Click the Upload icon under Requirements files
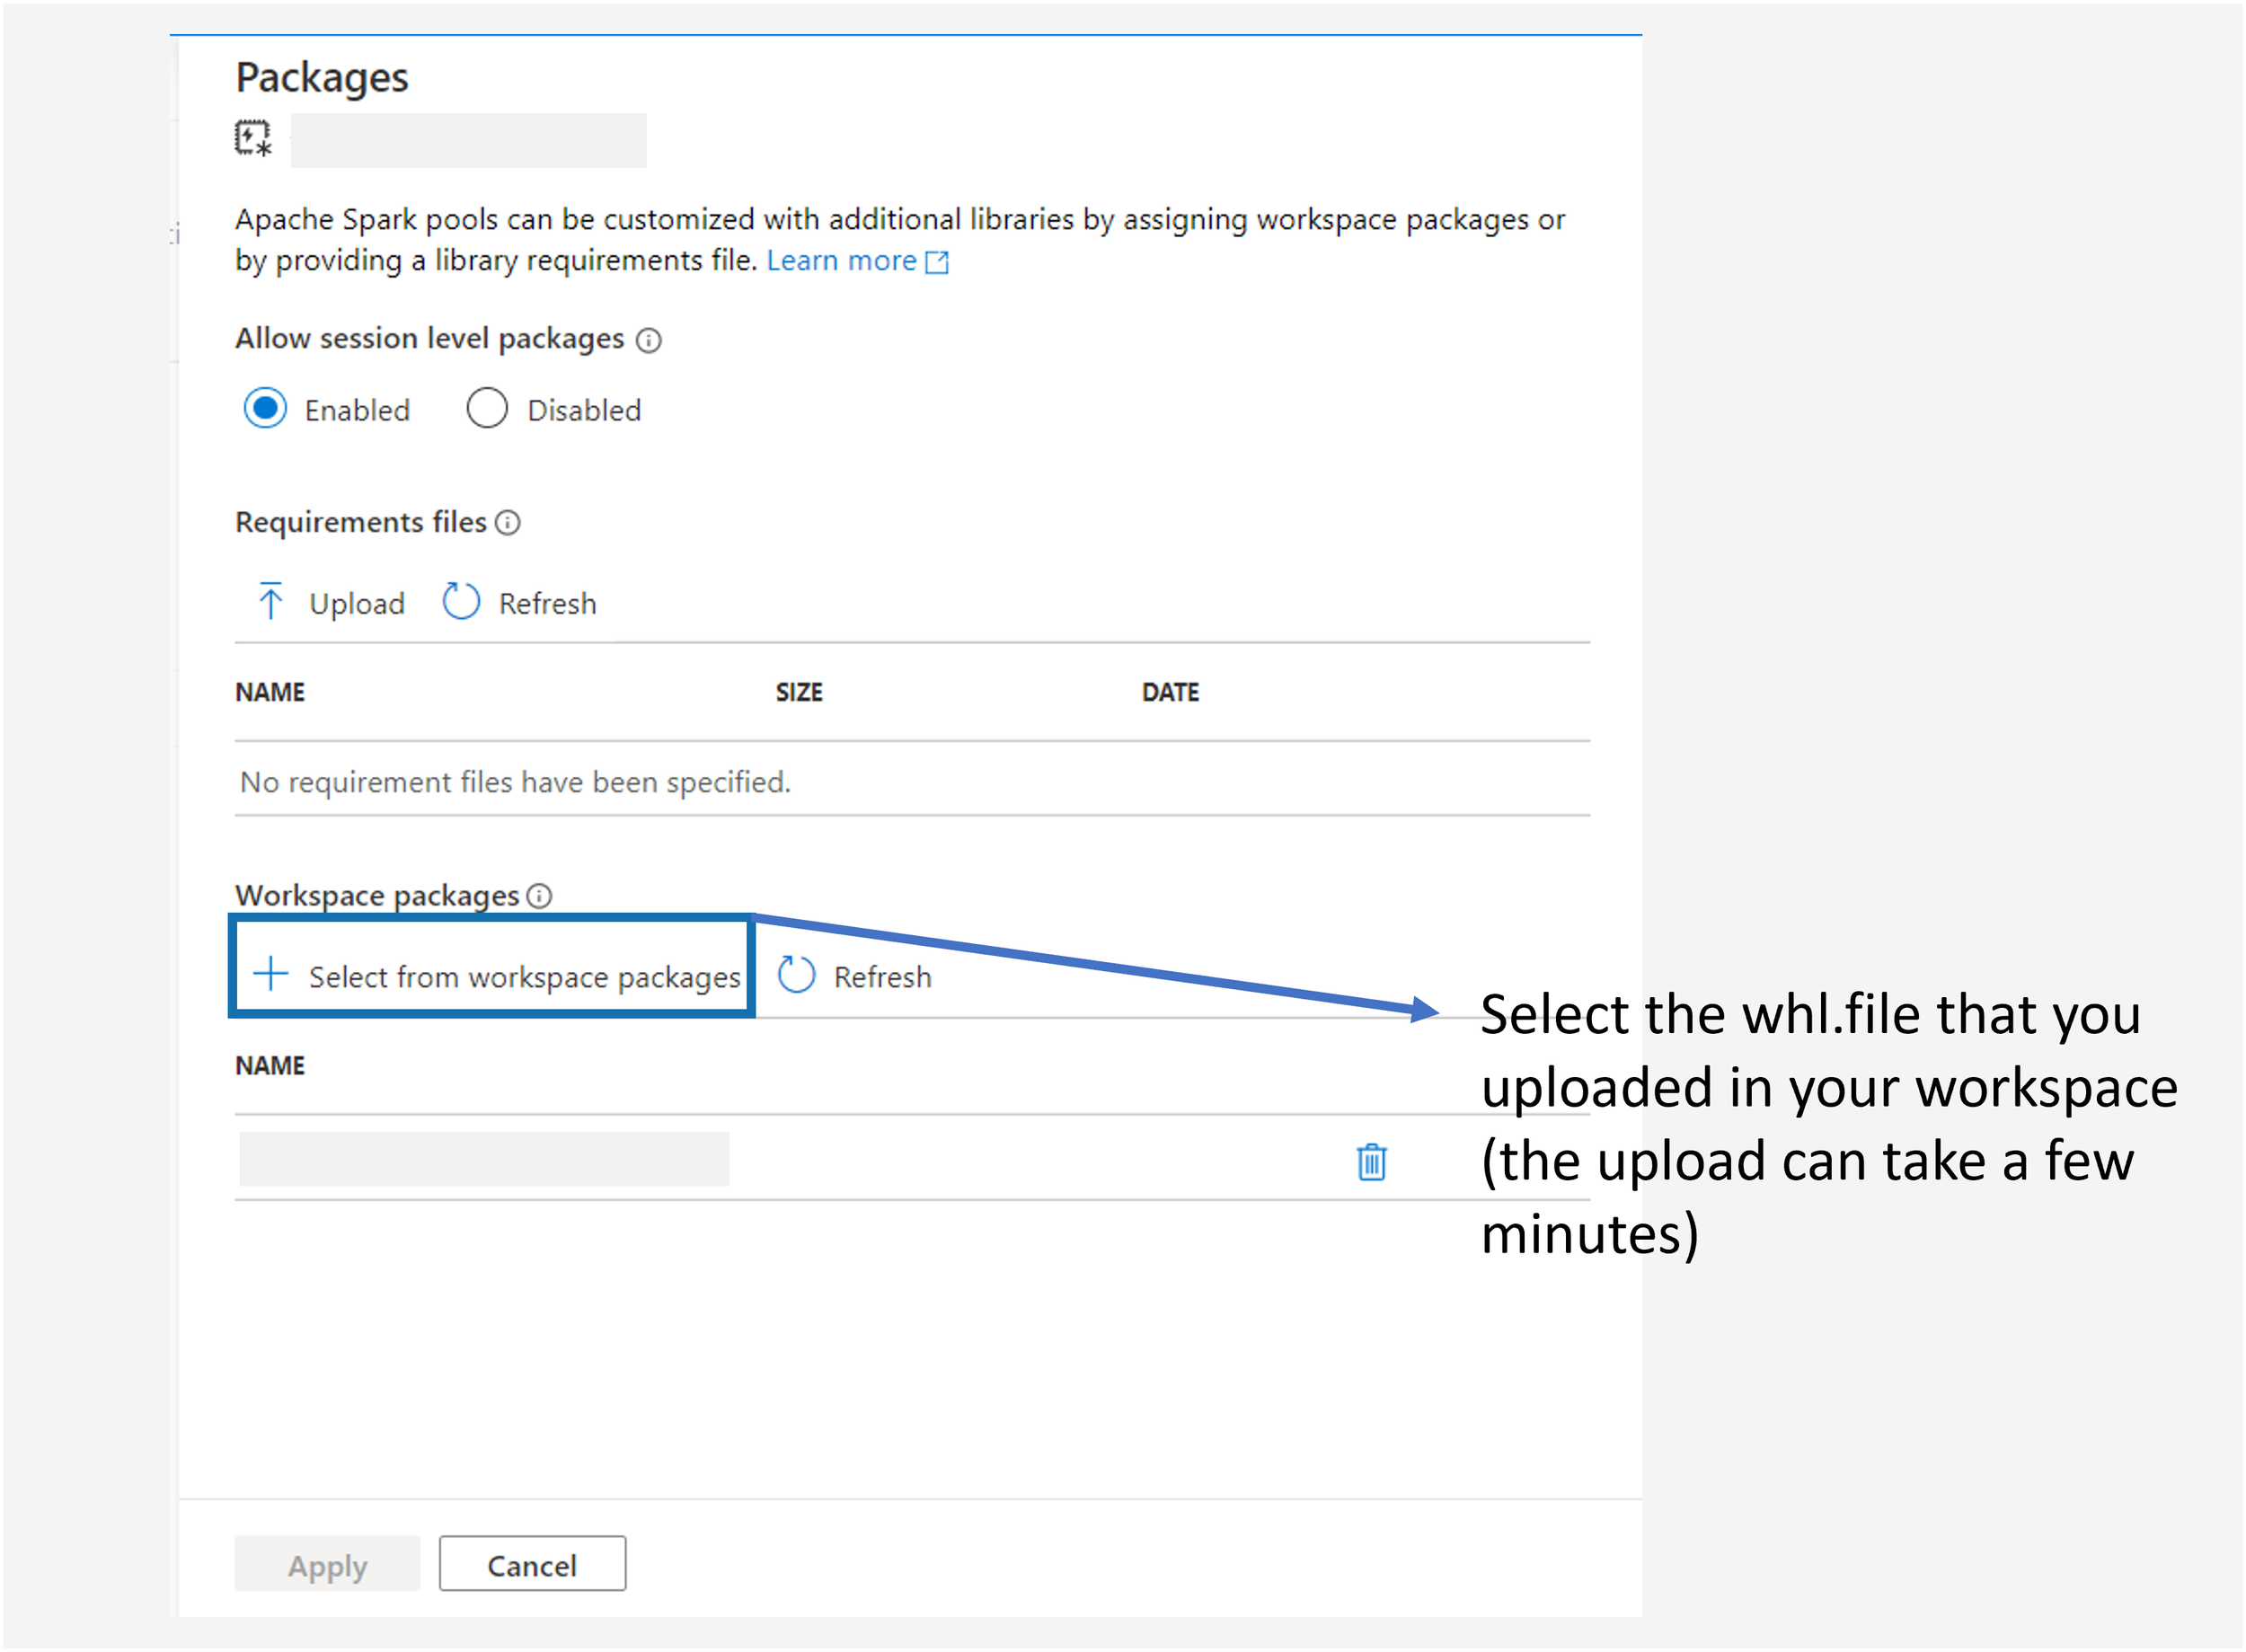 270,601
